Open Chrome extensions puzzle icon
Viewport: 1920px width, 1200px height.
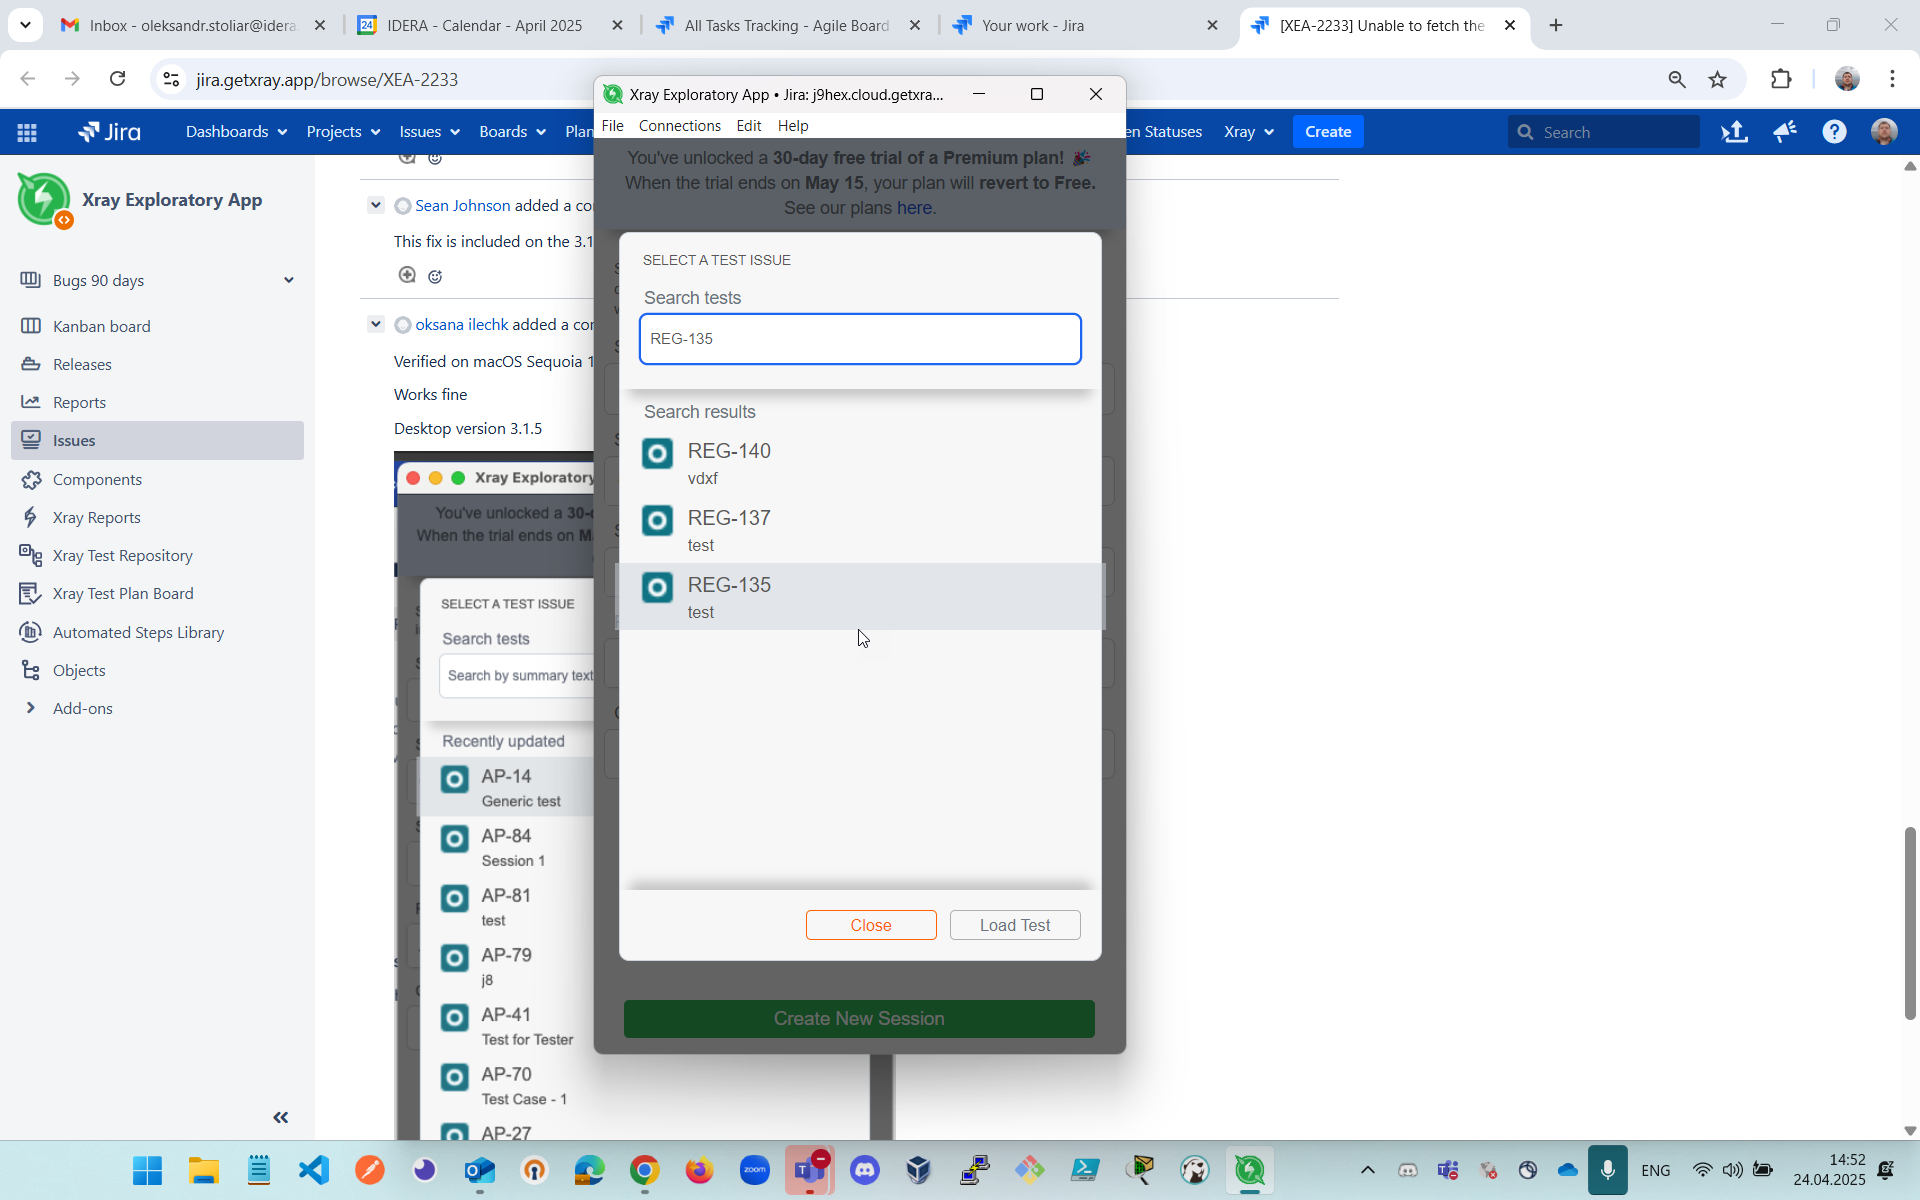coord(1781,79)
